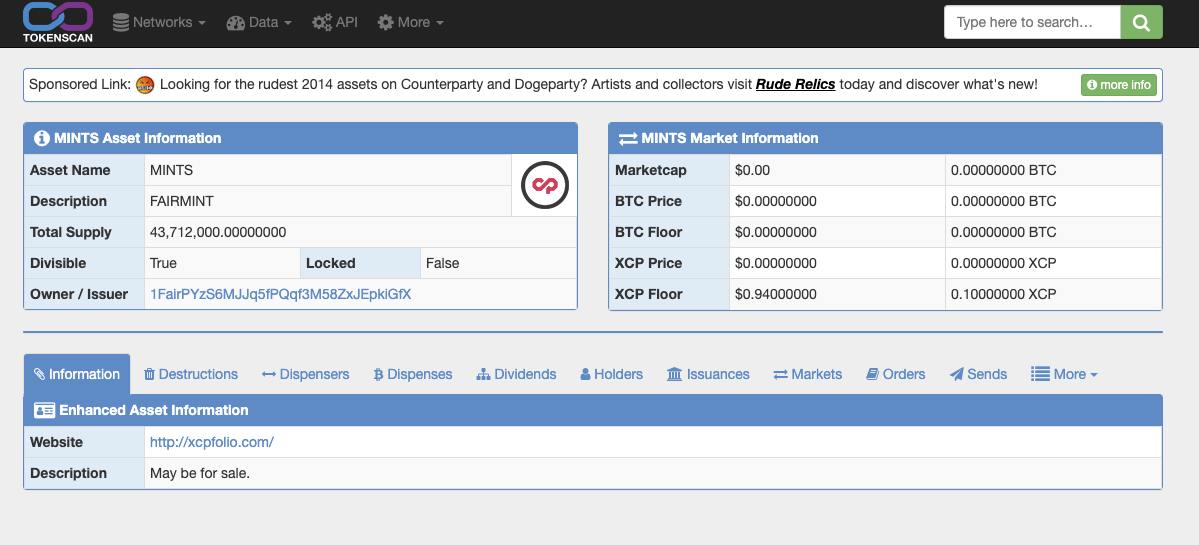Open the xcpfolio.com website link

(x=212, y=442)
